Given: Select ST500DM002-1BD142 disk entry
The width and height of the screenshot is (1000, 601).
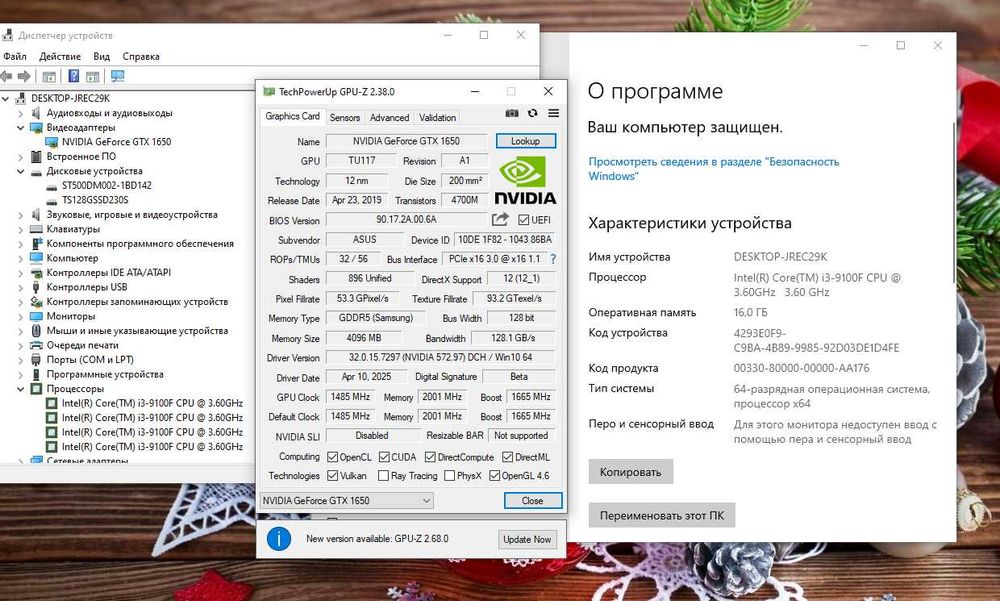Looking at the screenshot, I should click(106, 186).
